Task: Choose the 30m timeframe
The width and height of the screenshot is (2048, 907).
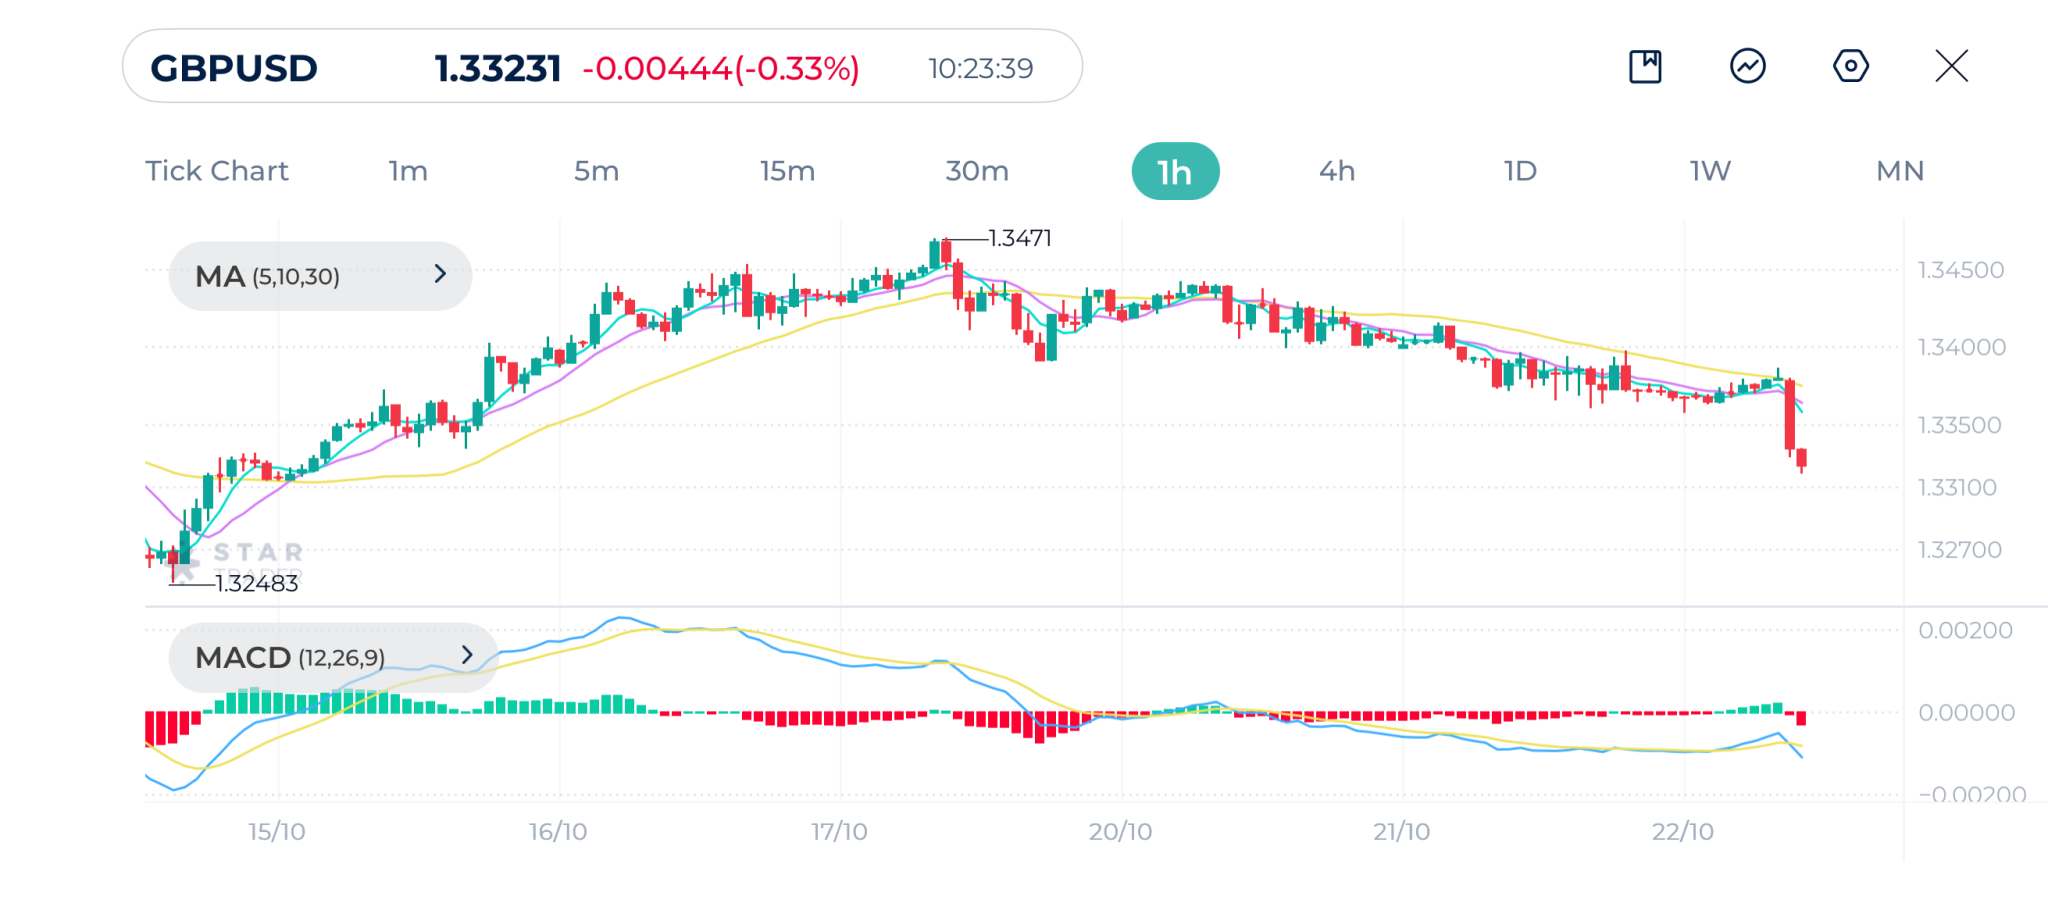Action: click(x=977, y=171)
